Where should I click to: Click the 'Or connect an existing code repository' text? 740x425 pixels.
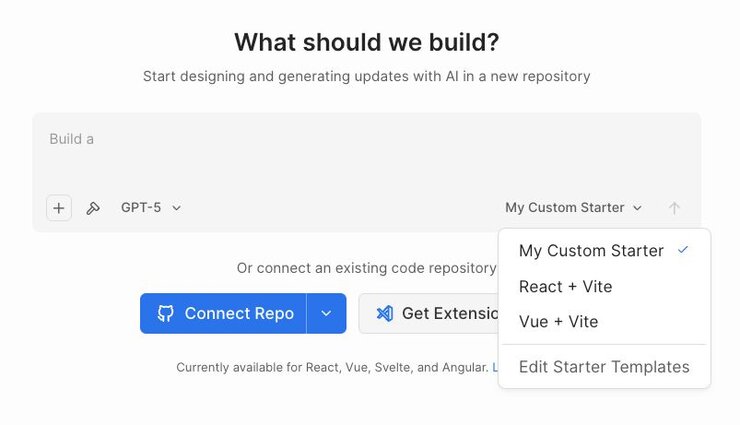366,268
